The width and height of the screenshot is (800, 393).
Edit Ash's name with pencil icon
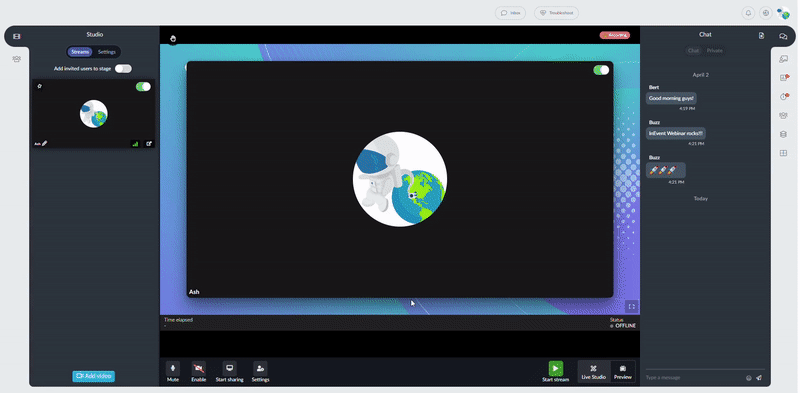44,144
